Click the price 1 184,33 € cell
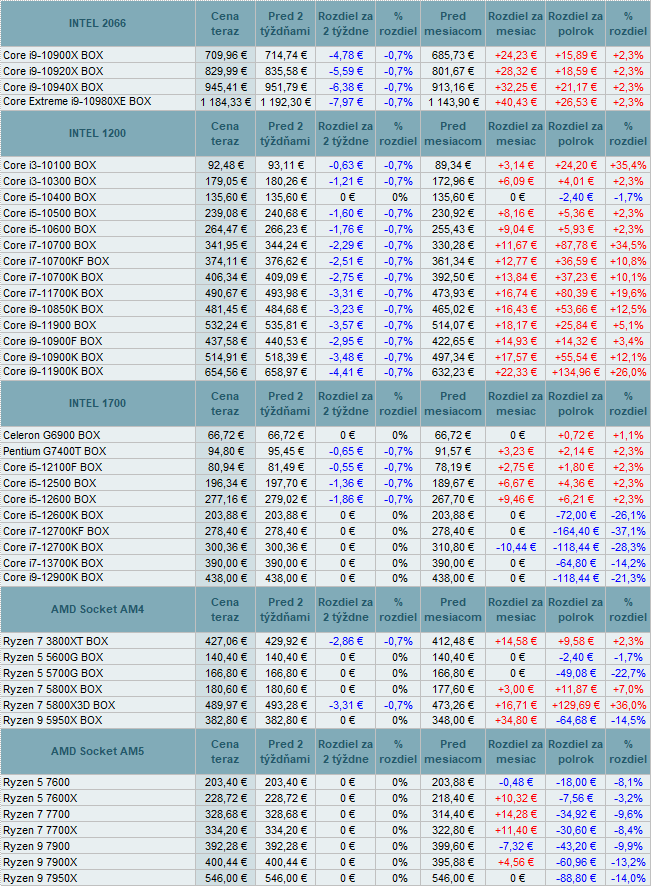651x886 pixels. pyautogui.click(x=225, y=102)
